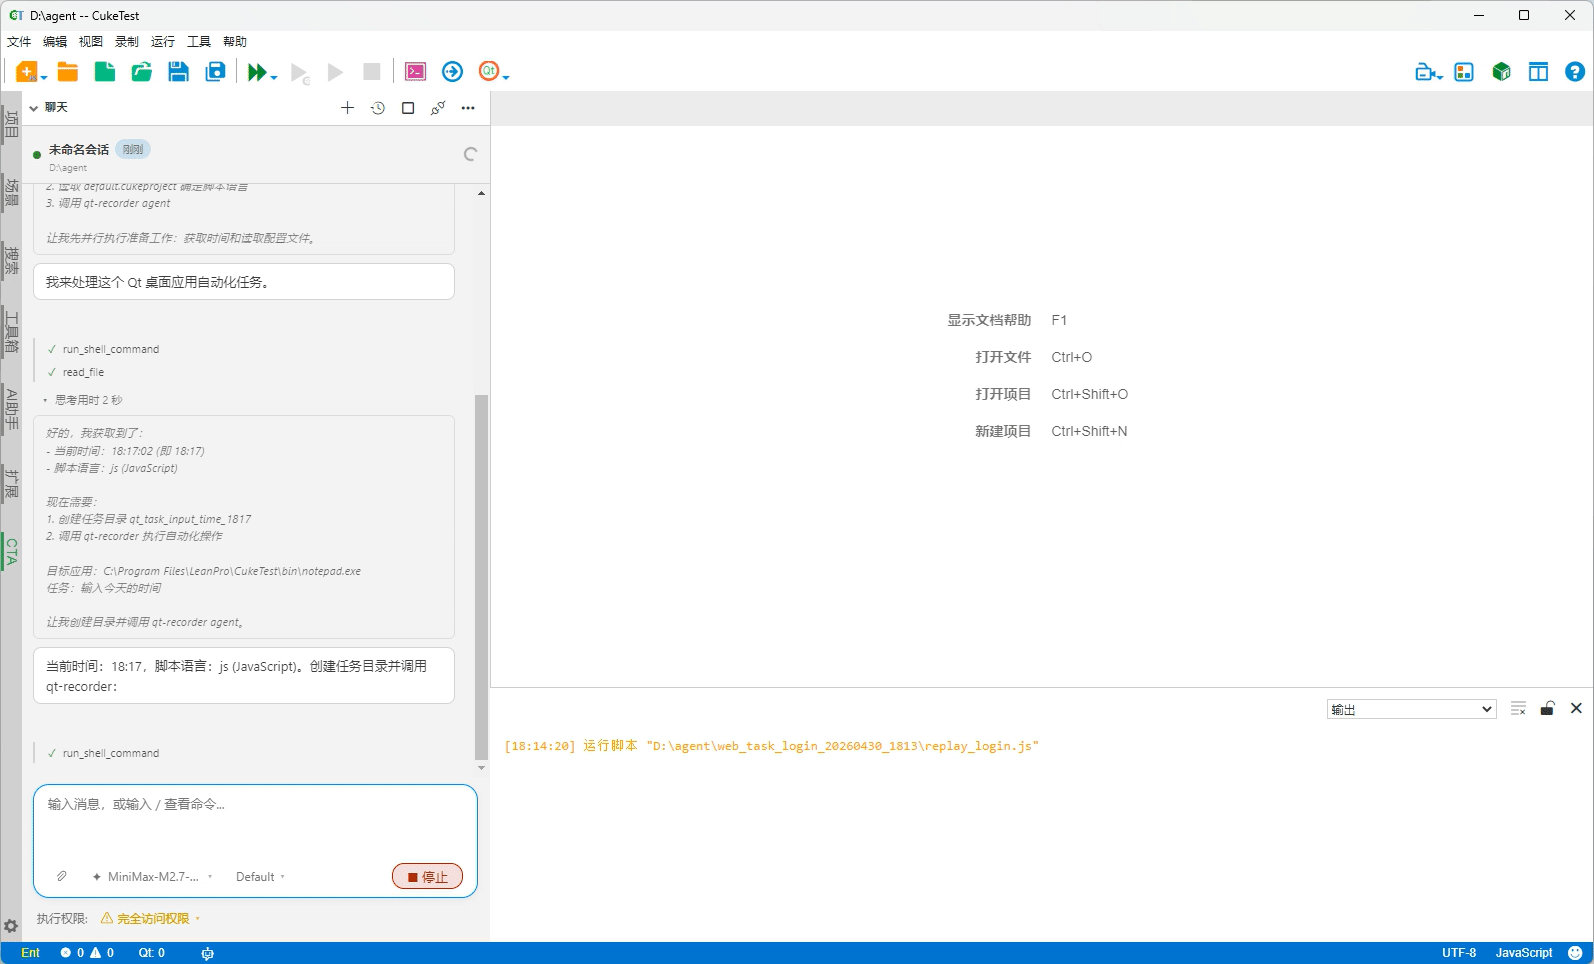Click the gray stop square in toolbar
The height and width of the screenshot is (964, 1594).
[372, 72]
